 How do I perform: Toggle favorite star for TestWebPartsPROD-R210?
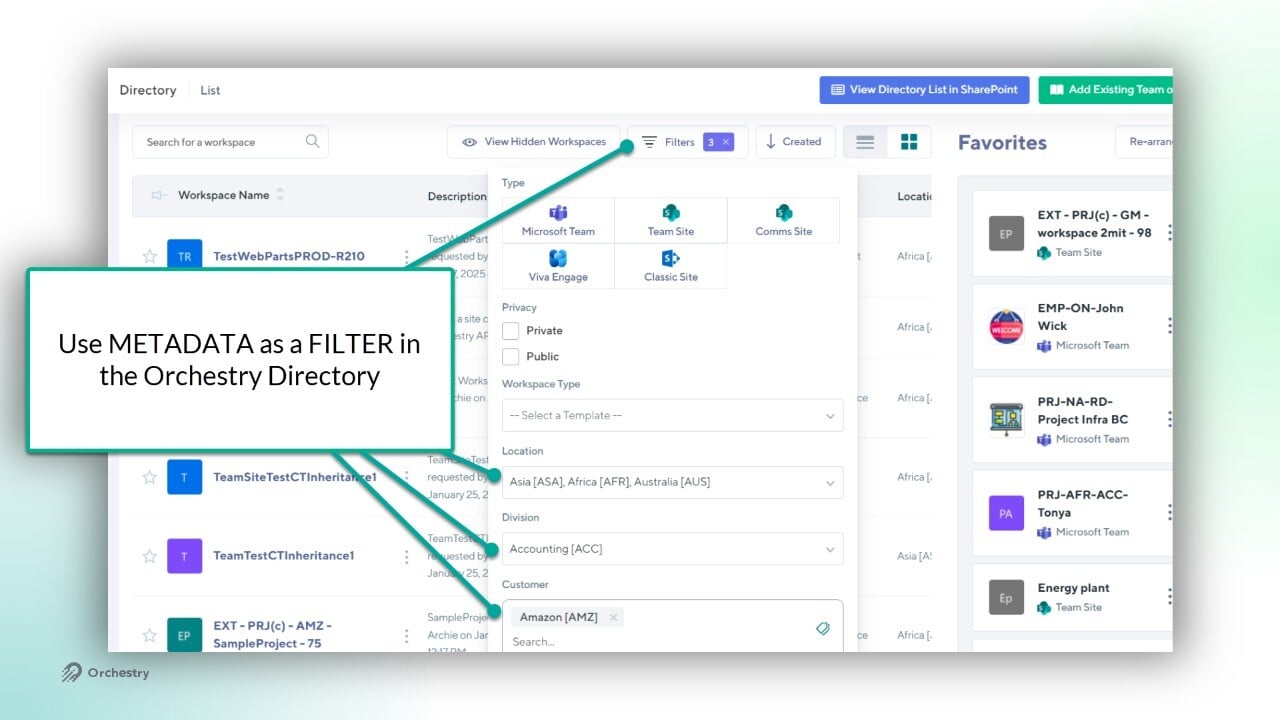pyautogui.click(x=150, y=256)
